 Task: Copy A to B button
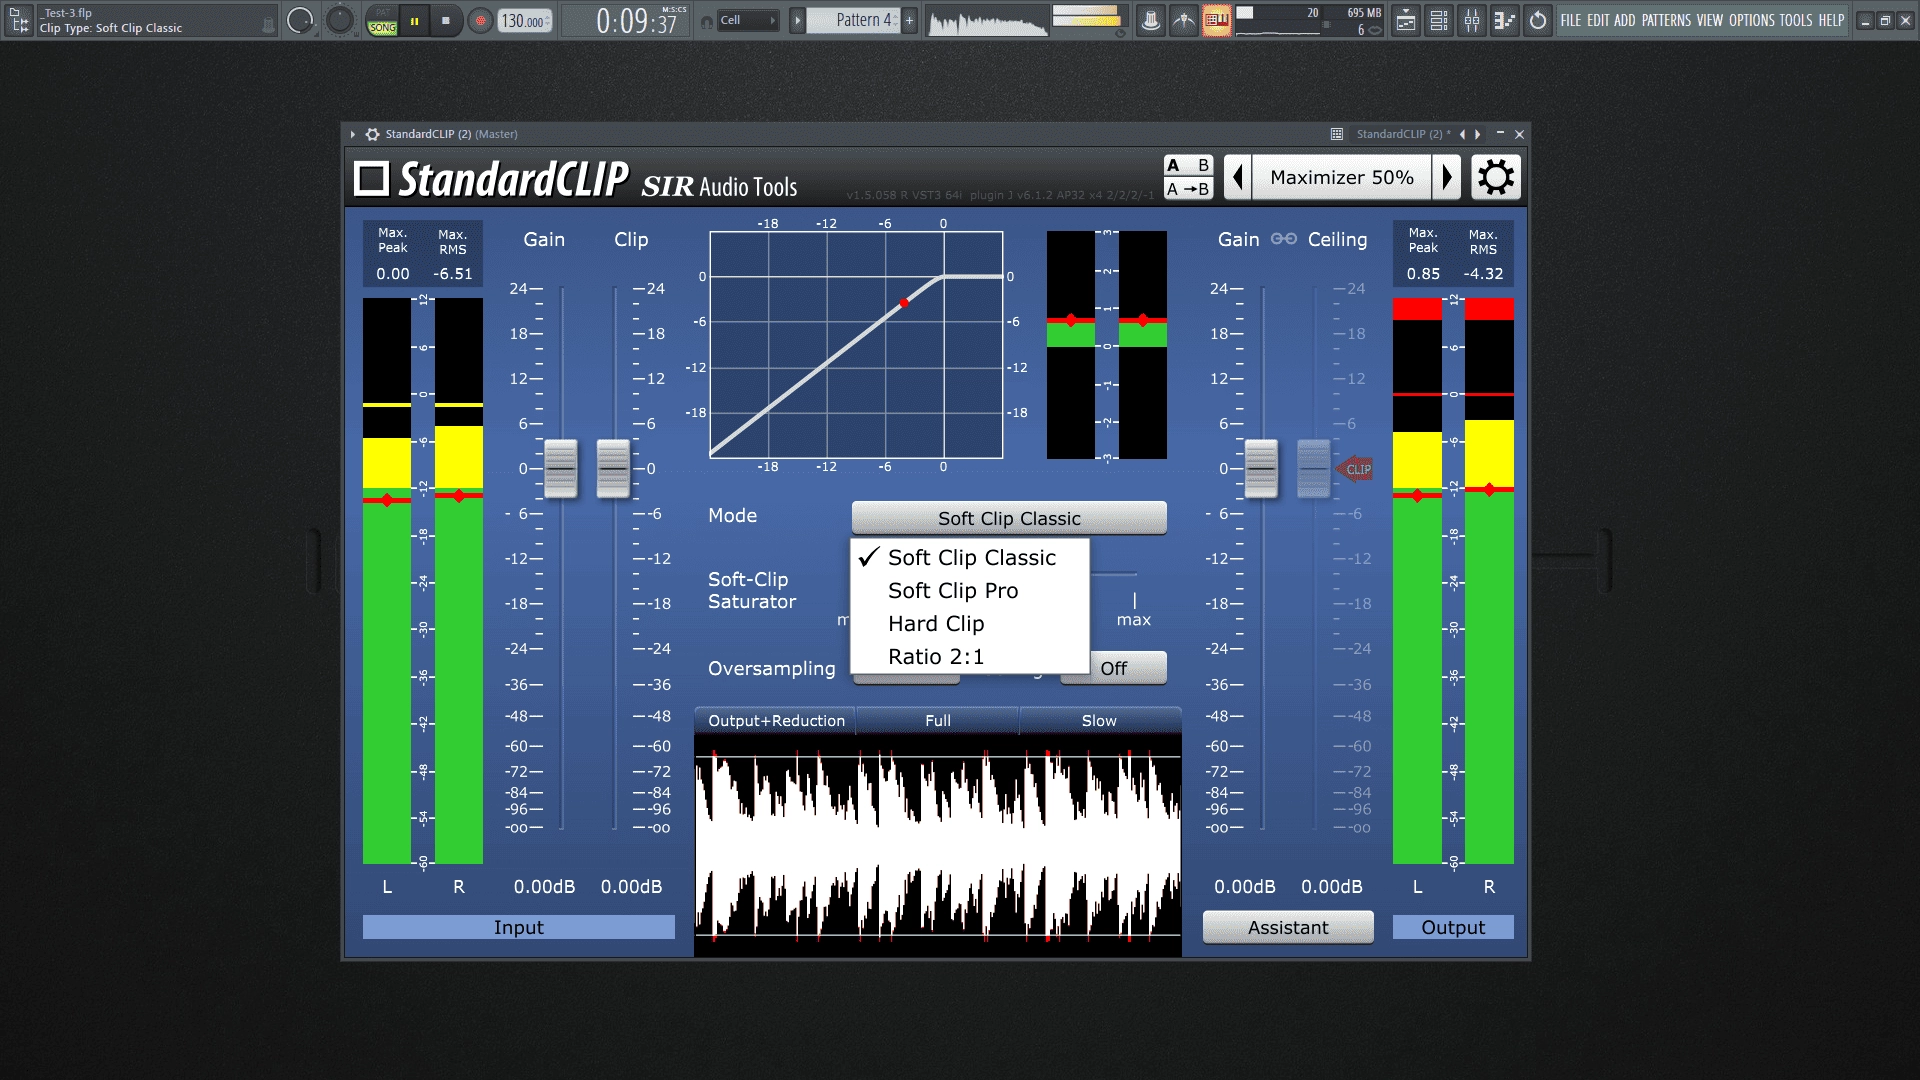1188,189
